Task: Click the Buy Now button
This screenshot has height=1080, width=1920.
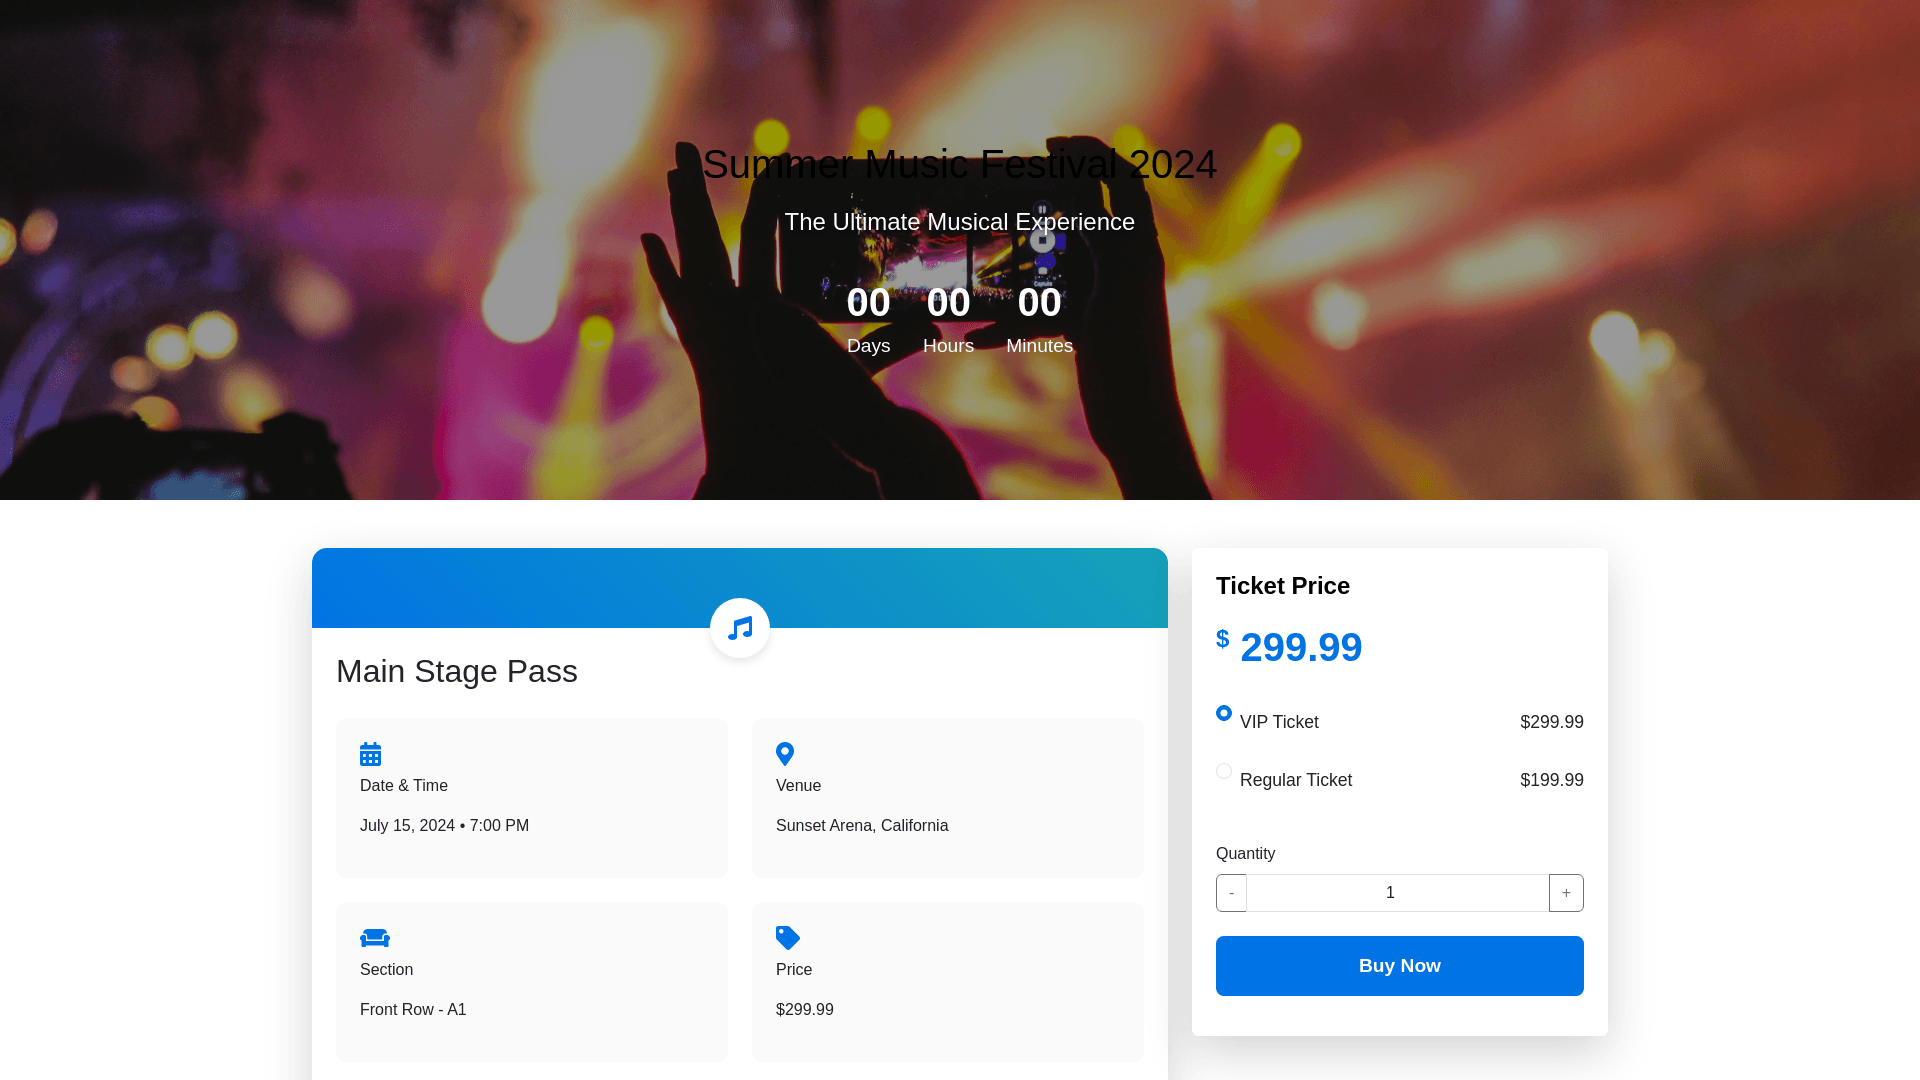Action: pos(1399,966)
